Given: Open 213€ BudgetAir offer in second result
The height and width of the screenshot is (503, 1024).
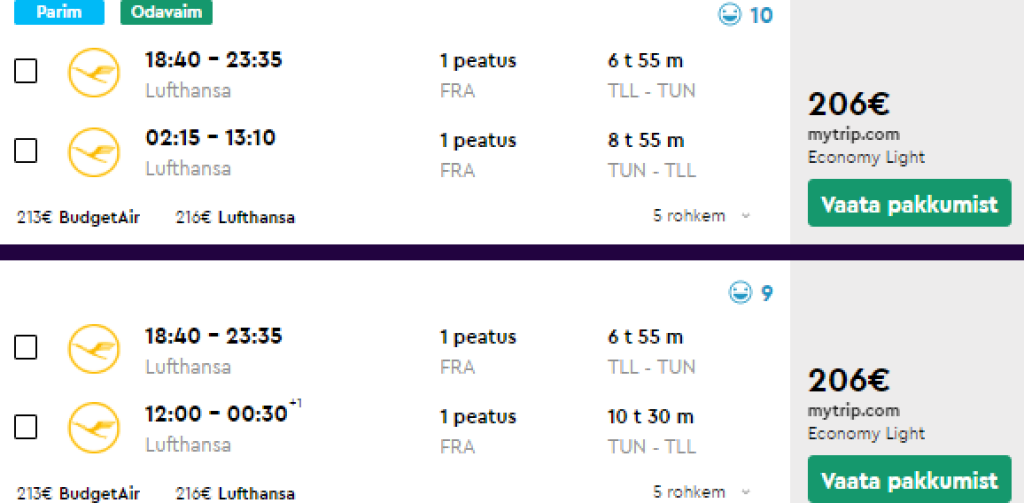Looking at the screenshot, I should coord(78,493).
